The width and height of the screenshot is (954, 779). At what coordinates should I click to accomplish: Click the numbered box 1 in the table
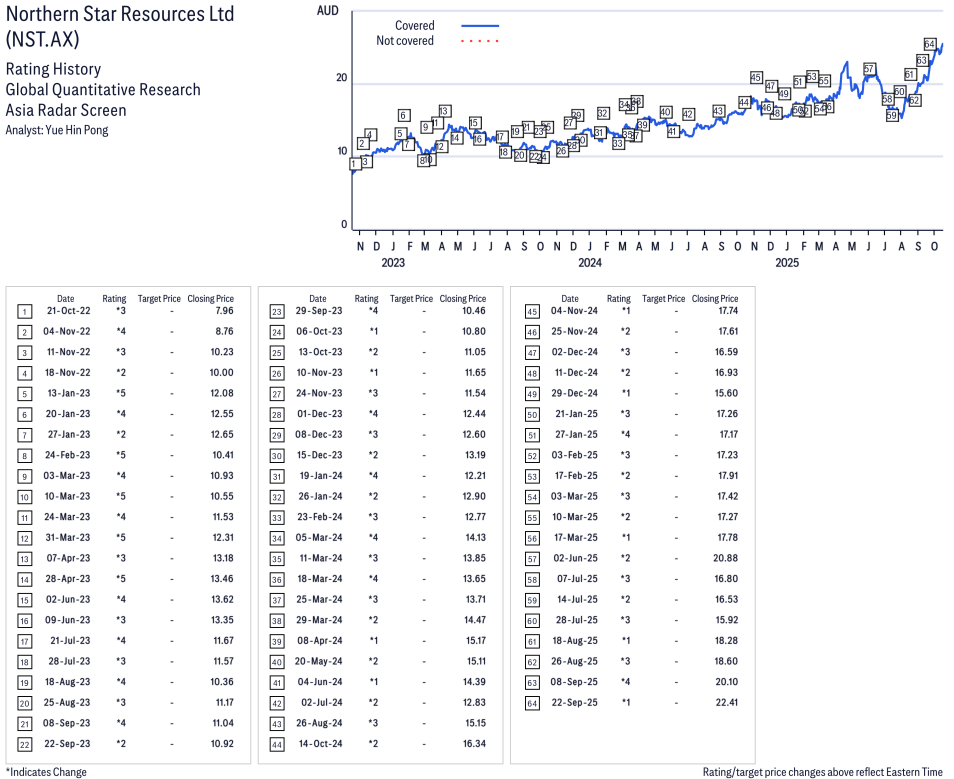(x=24, y=311)
